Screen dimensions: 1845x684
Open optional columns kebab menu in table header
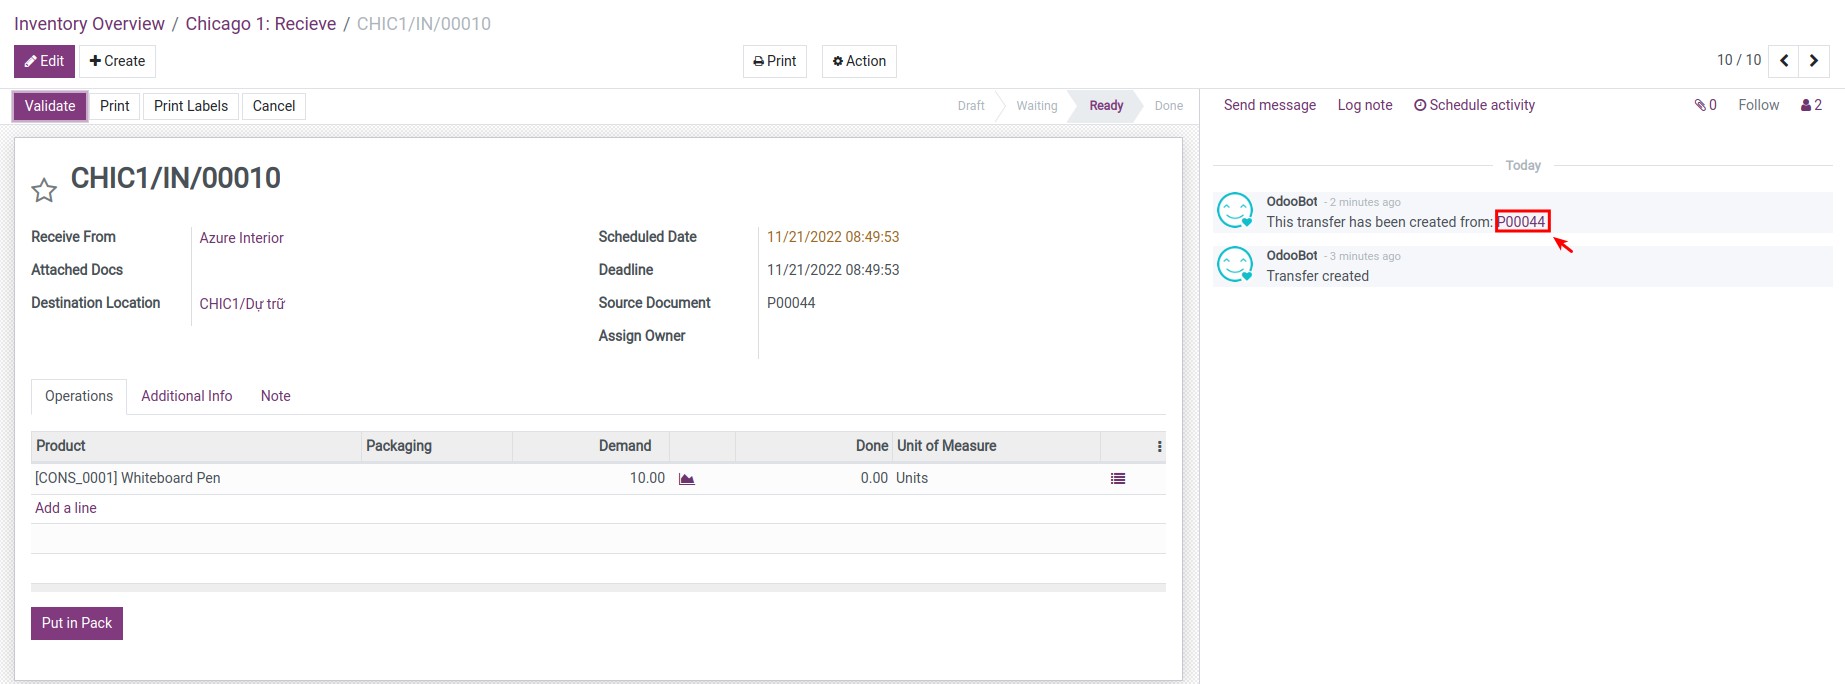1160,447
